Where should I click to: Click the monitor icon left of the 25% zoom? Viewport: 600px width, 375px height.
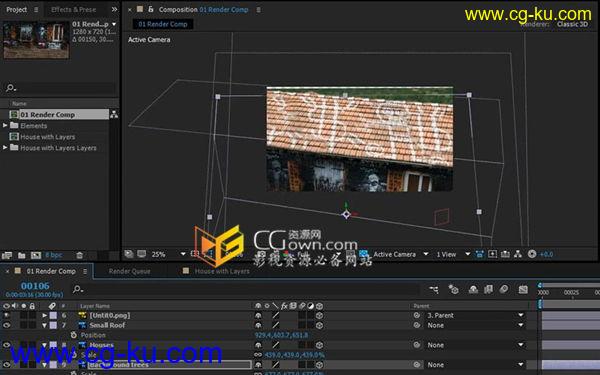[x=142, y=254]
